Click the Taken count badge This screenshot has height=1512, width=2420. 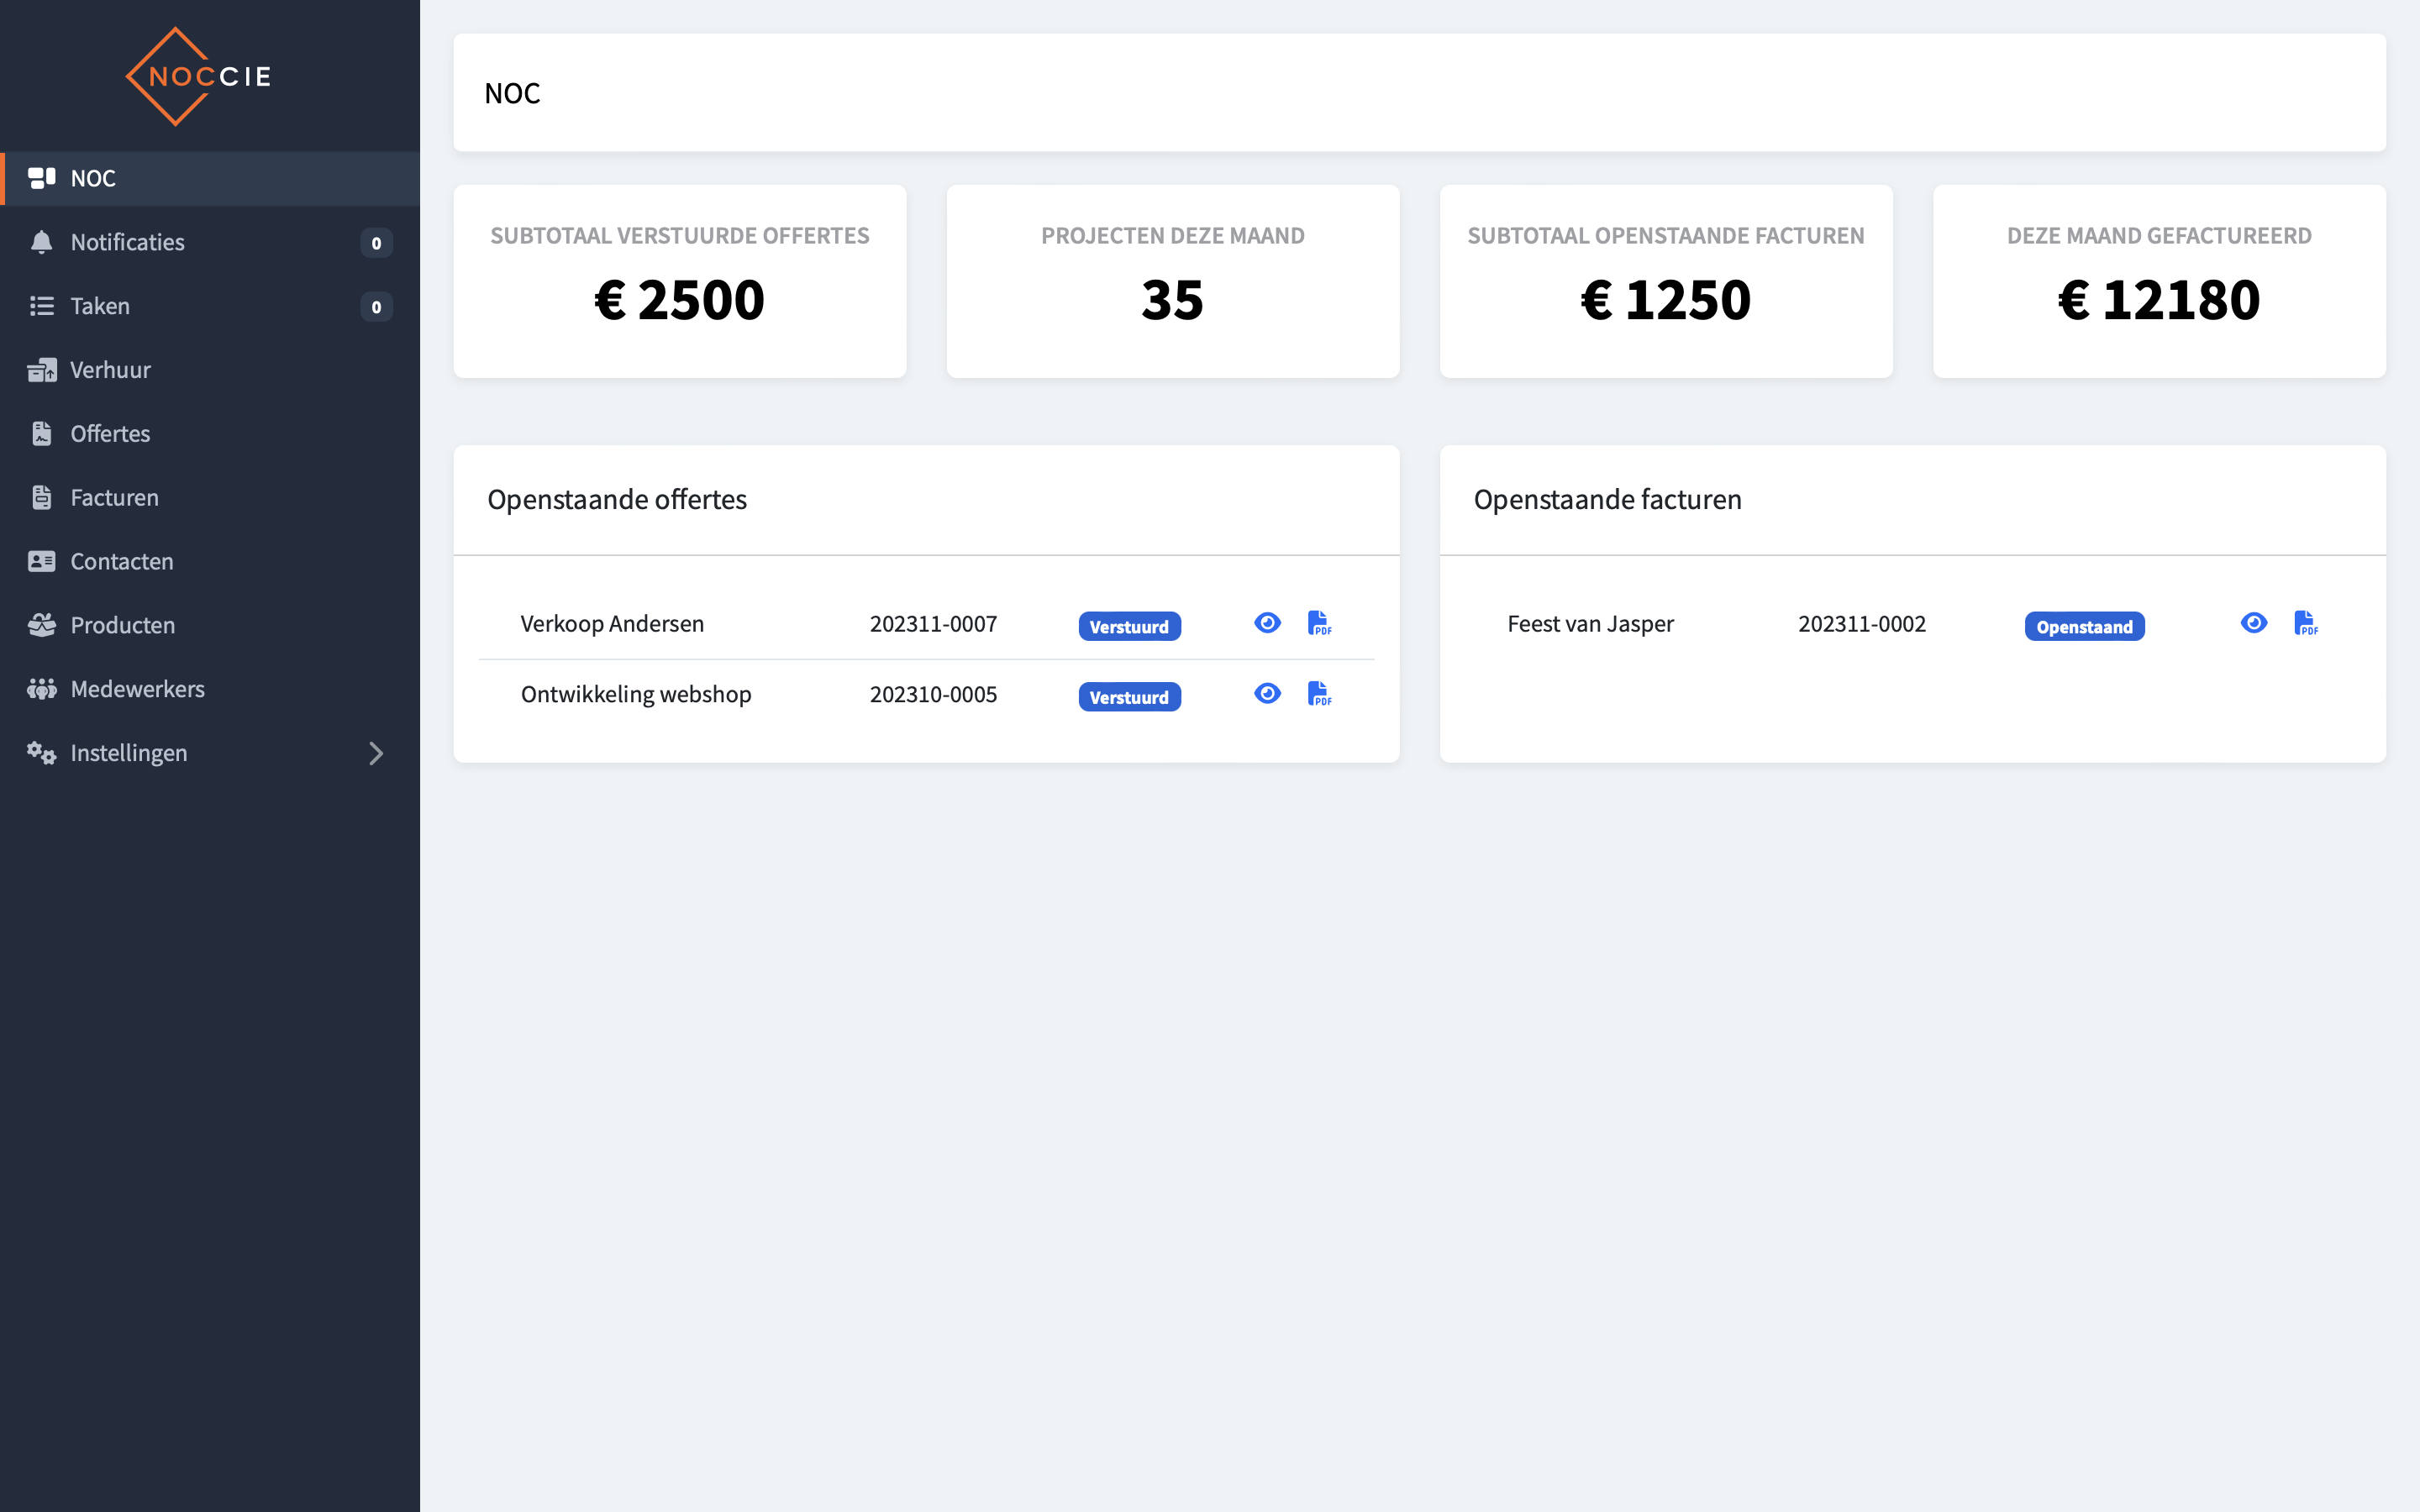[376, 307]
